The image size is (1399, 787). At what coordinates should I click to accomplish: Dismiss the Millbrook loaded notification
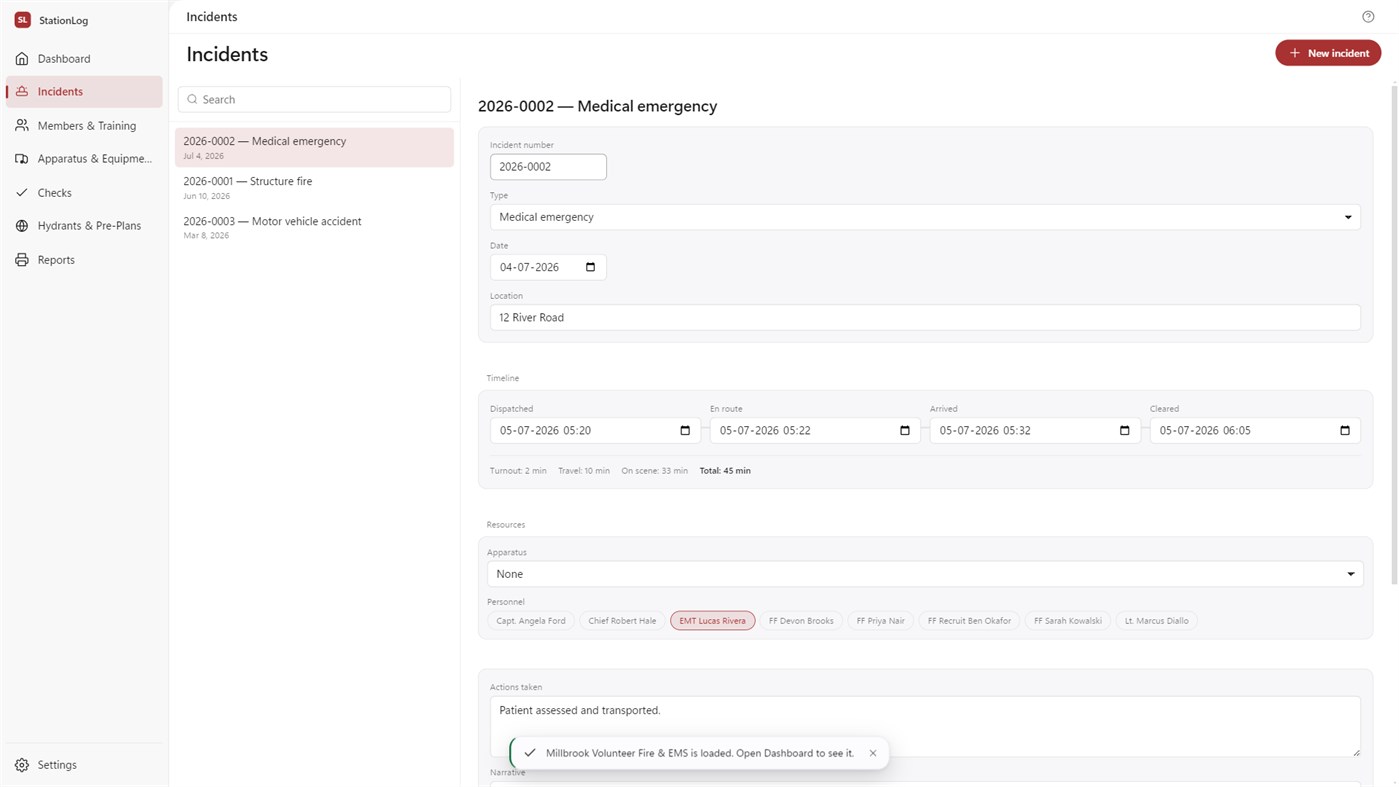point(873,753)
